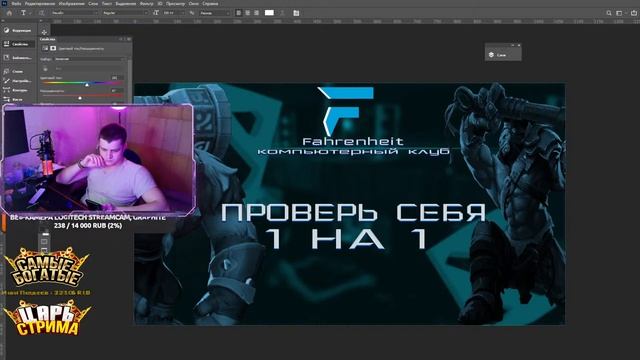The height and width of the screenshot is (360, 640).
Task: Click the anti-aliasing aa icon
Action: [192, 13]
